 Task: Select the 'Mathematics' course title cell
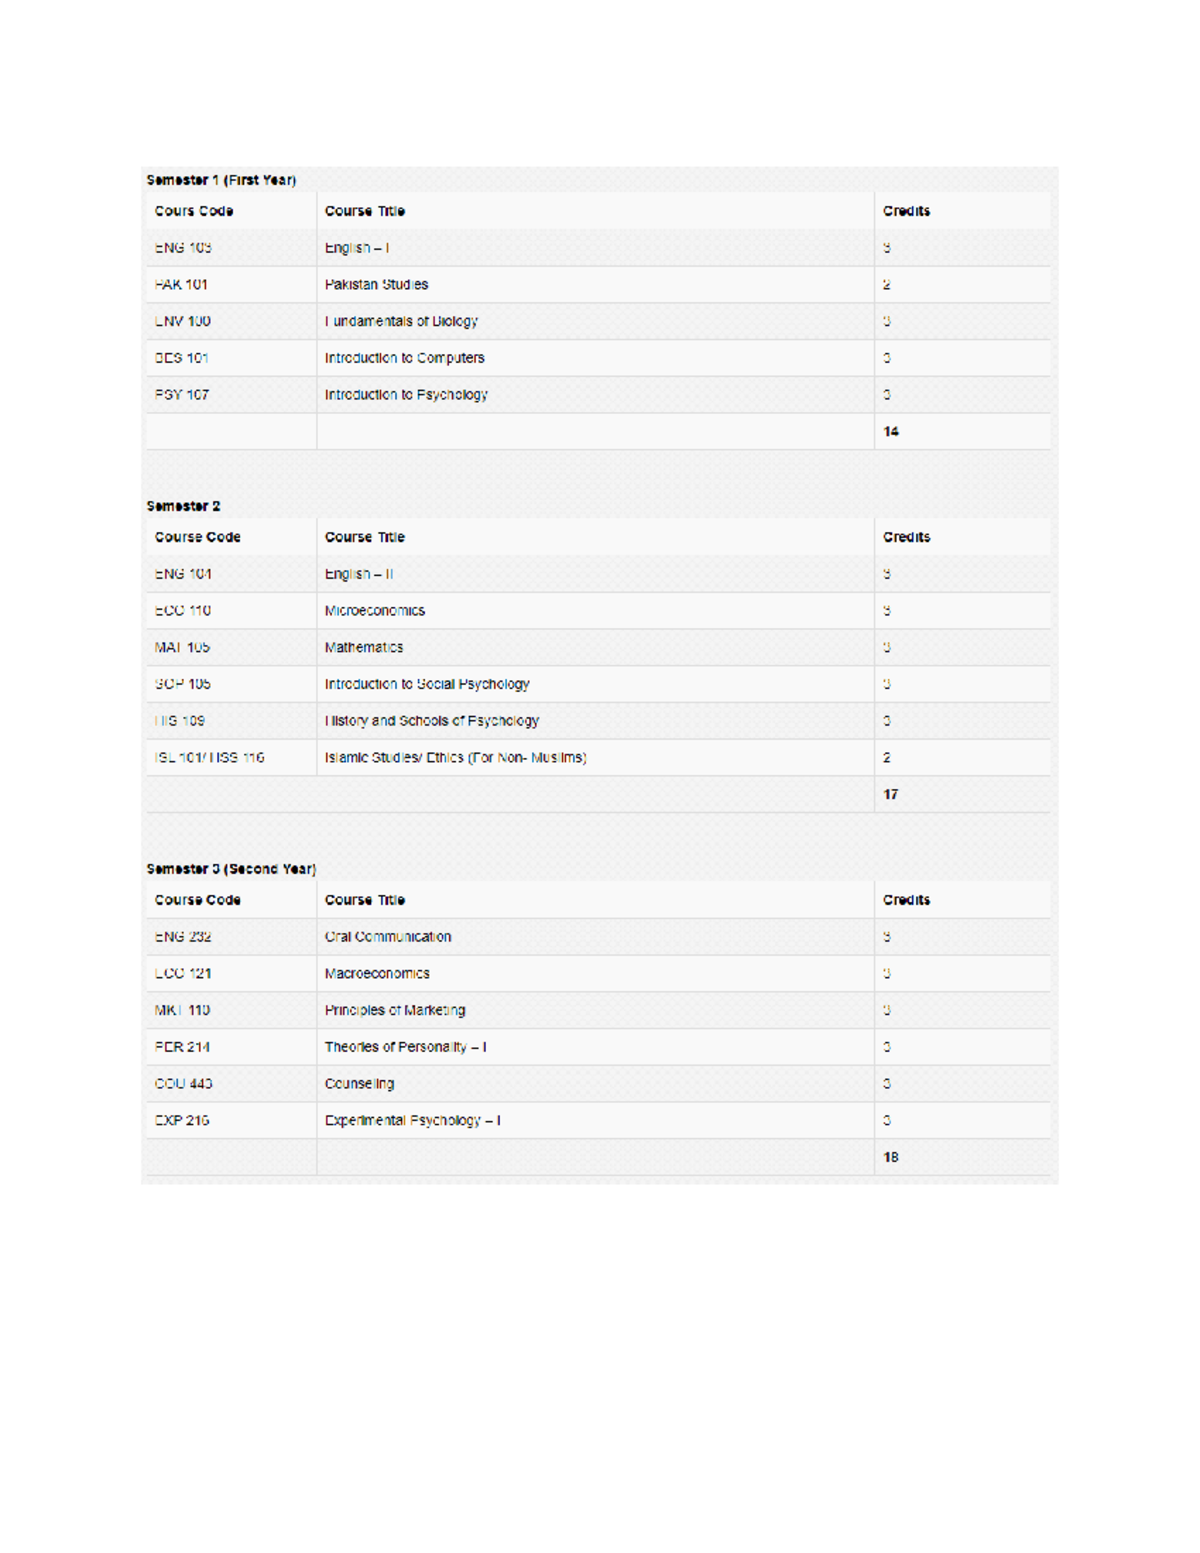[364, 648]
